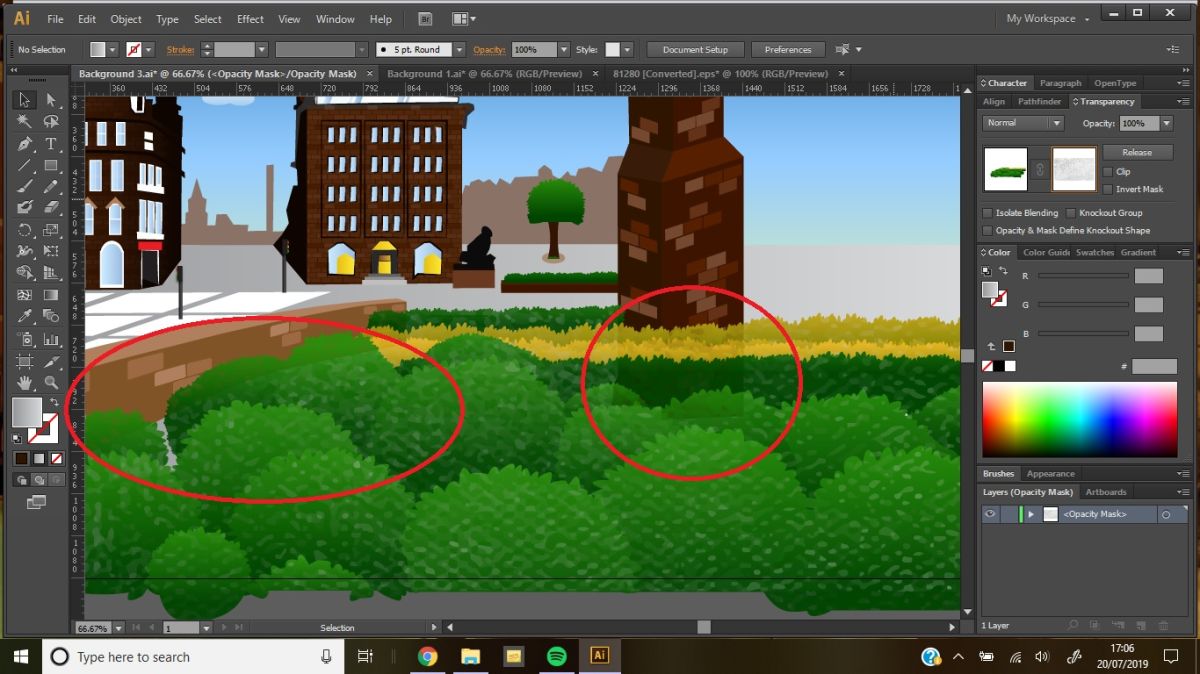Enable the Clip checkbox
Viewport: 1200px width, 674px height.
click(1108, 172)
